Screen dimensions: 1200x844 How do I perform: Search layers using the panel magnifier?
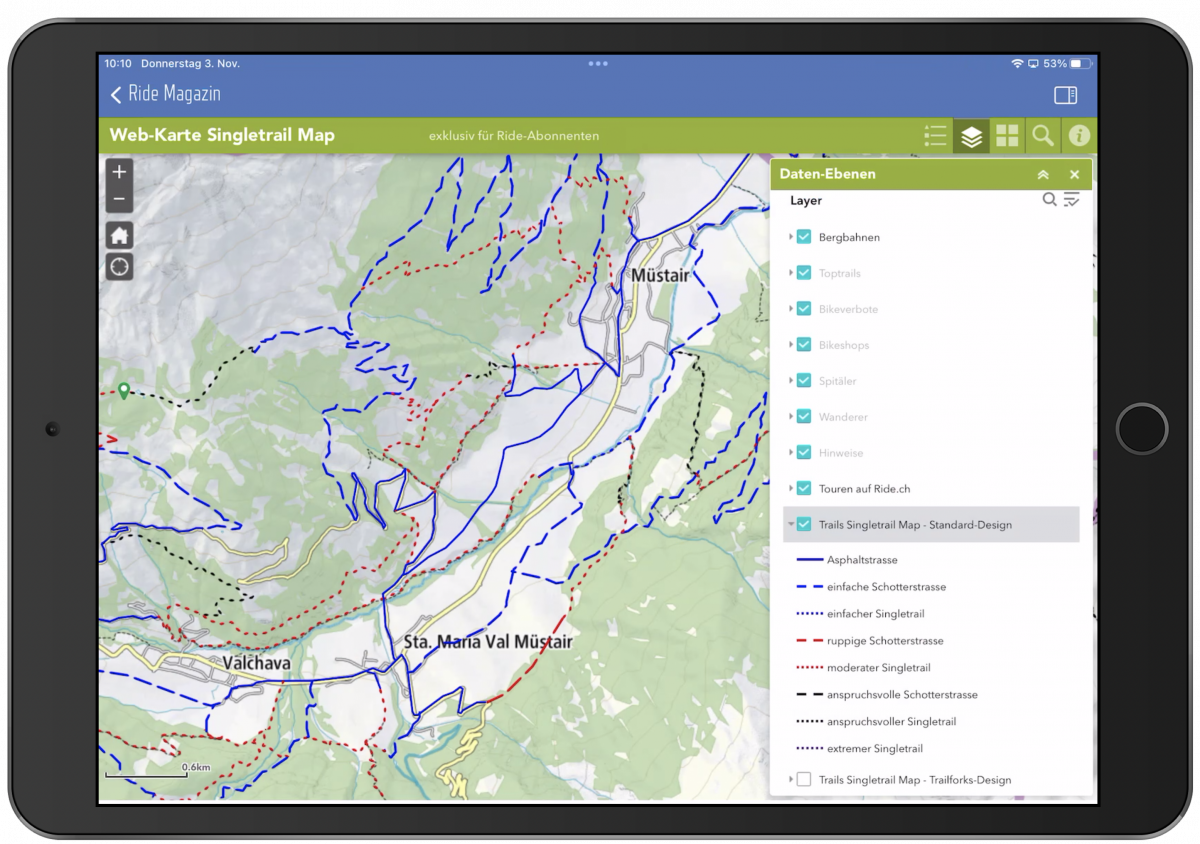tap(1049, 199)
